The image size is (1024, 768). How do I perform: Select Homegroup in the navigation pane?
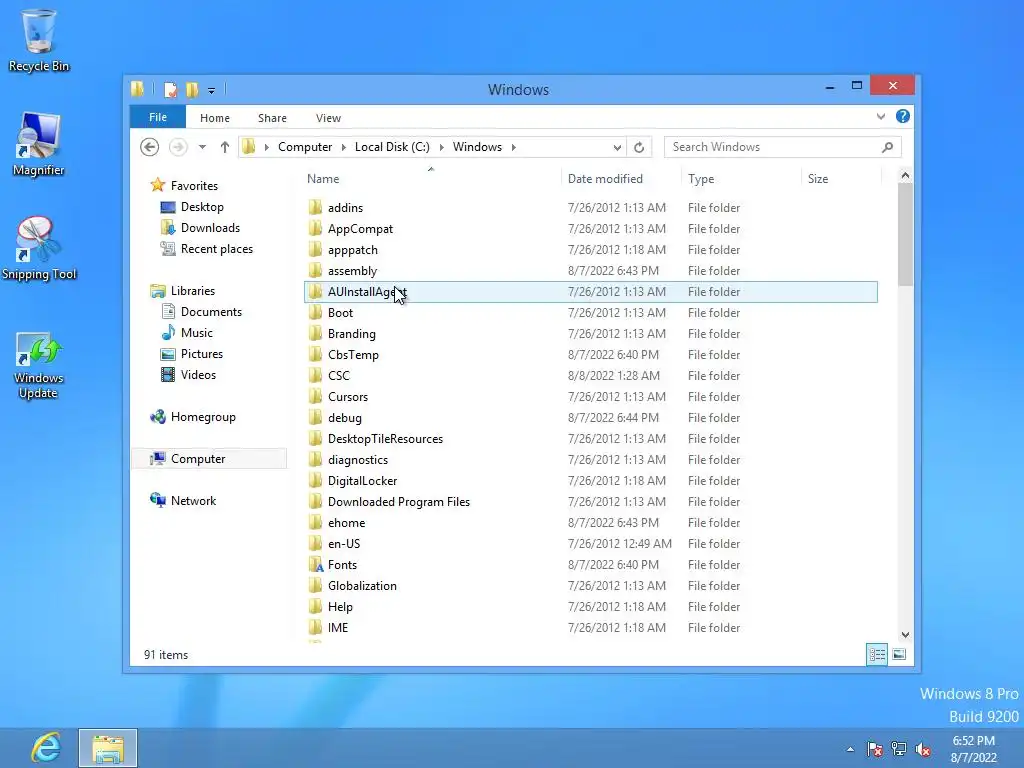202,417
